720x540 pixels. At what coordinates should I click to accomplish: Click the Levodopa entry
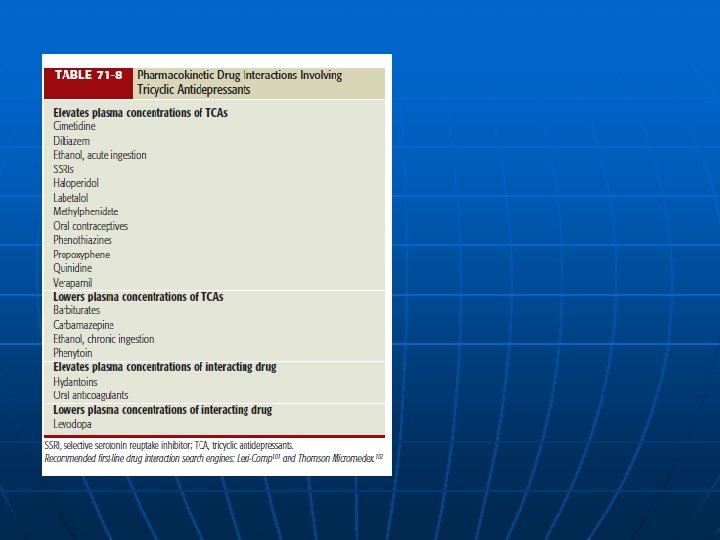(x=72, y=424)
